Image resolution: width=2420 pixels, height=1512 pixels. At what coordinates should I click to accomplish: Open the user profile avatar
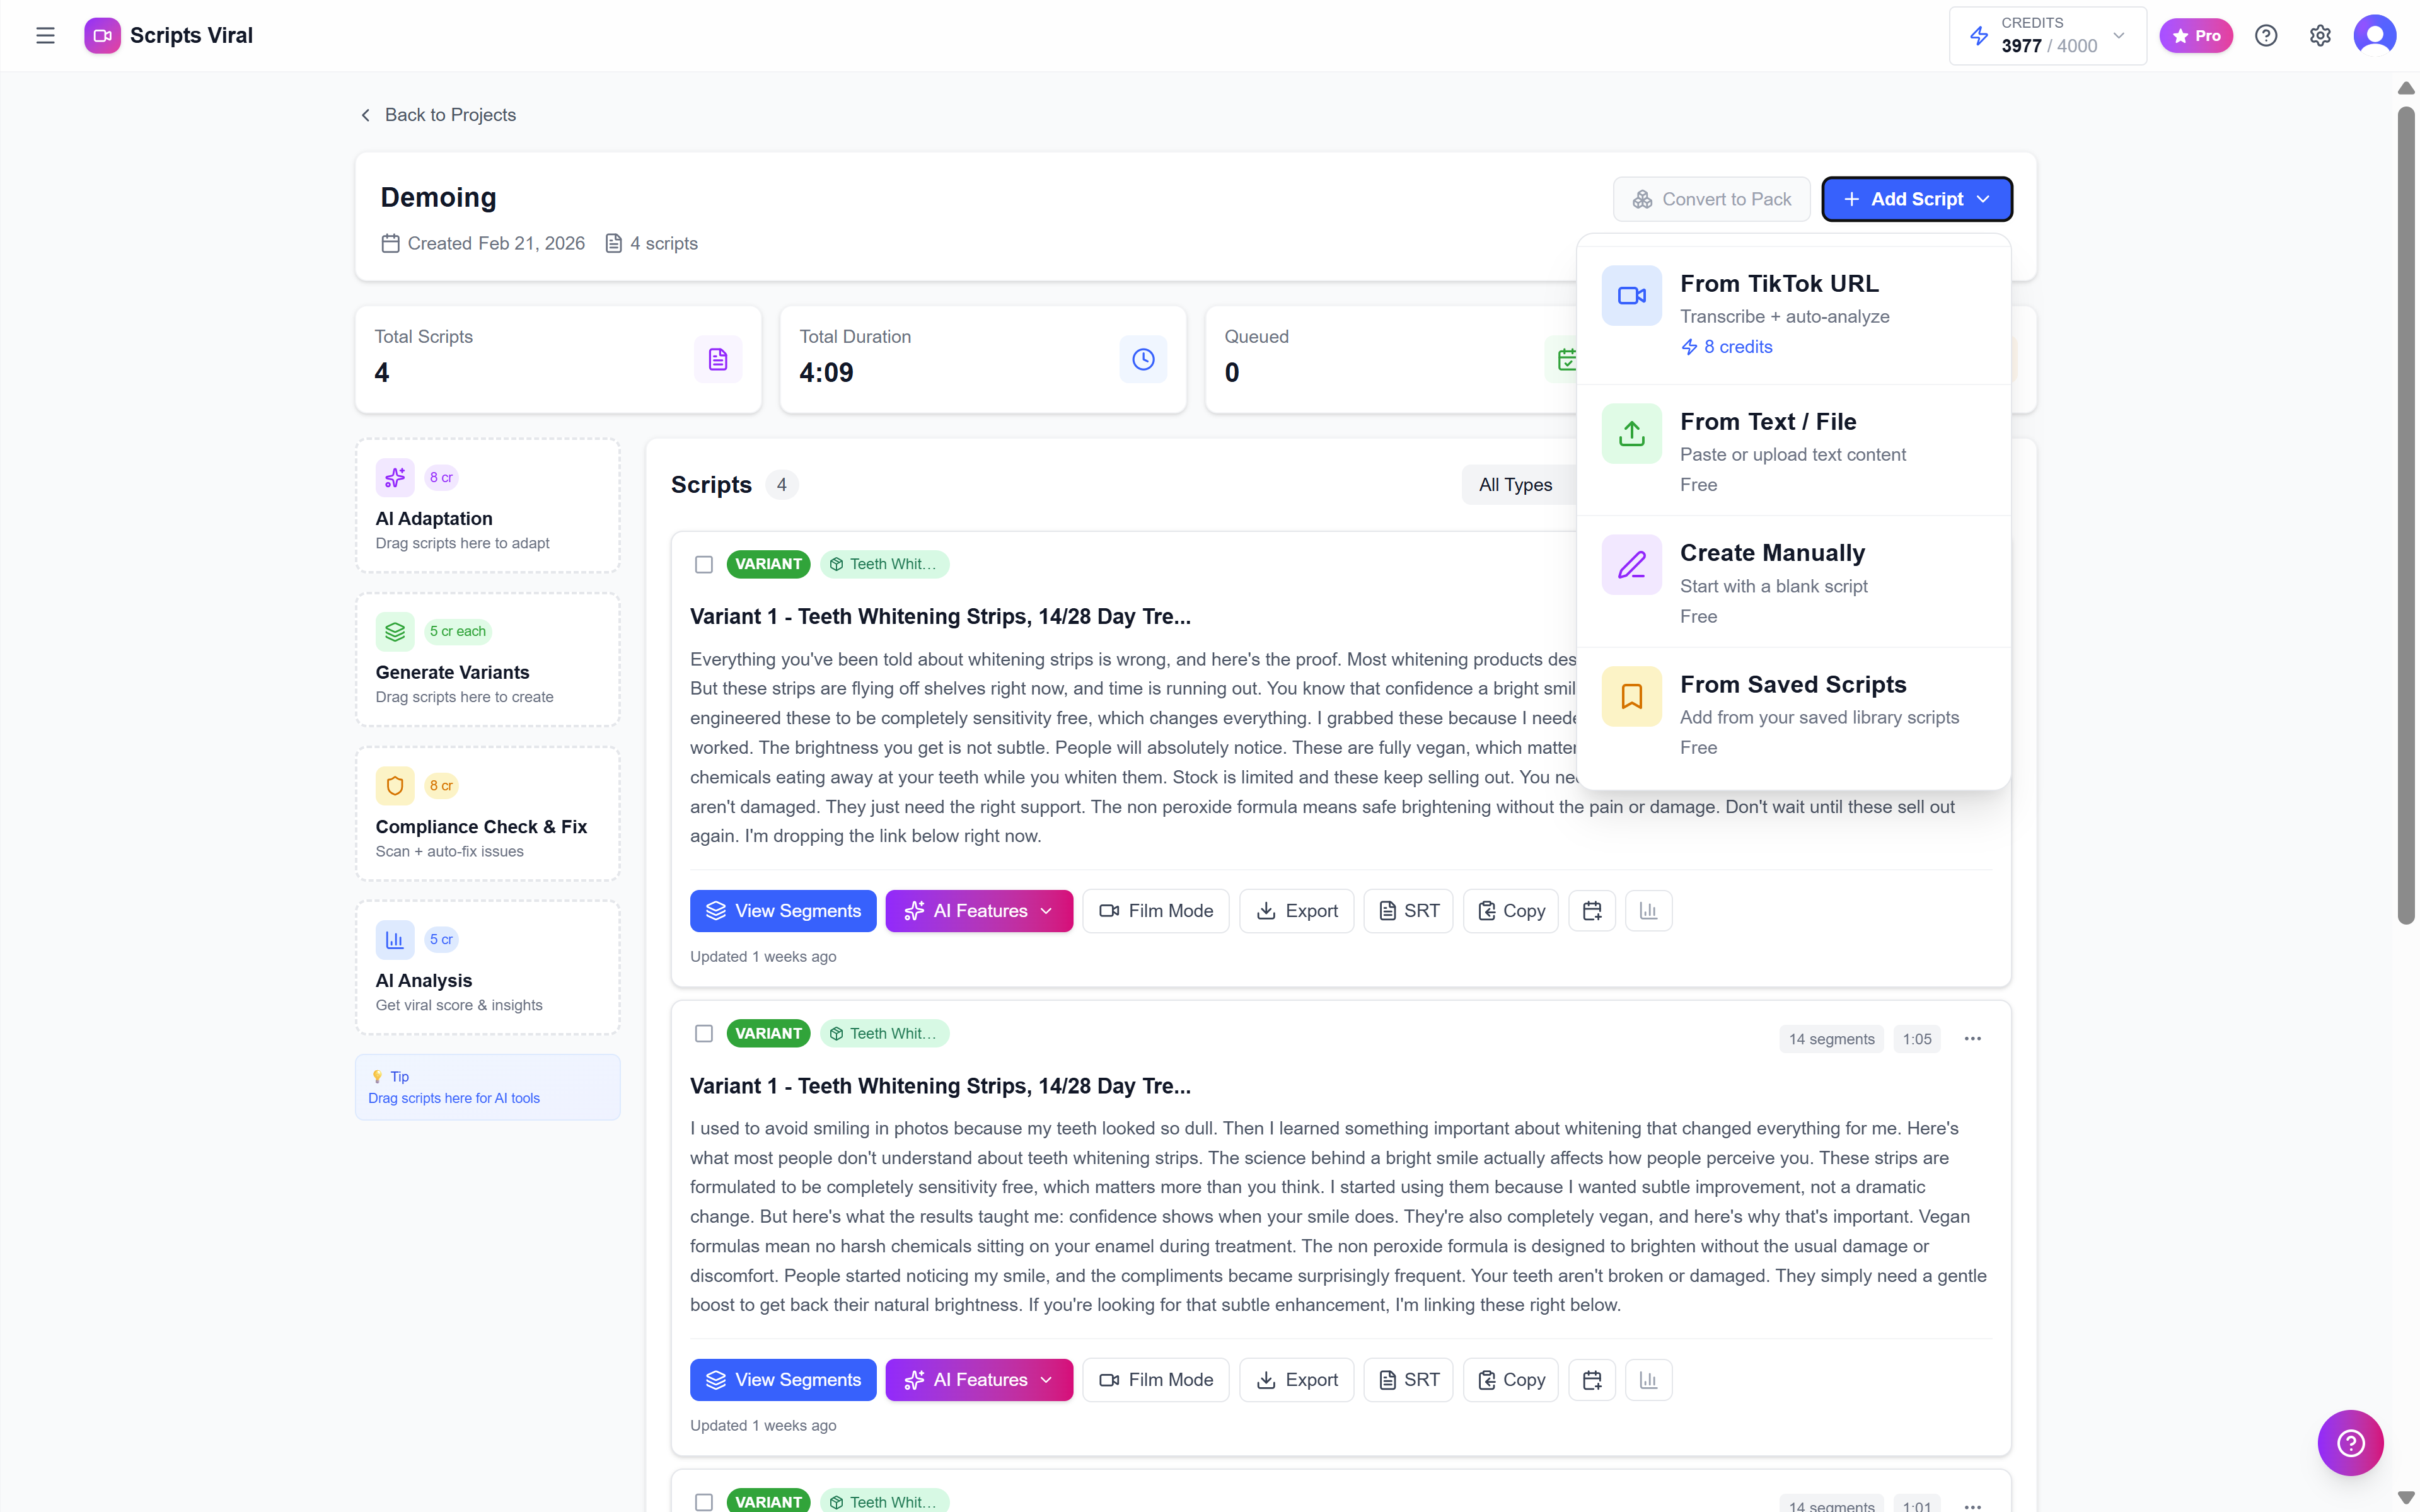pyautogui.click(x=2375, y=35)
